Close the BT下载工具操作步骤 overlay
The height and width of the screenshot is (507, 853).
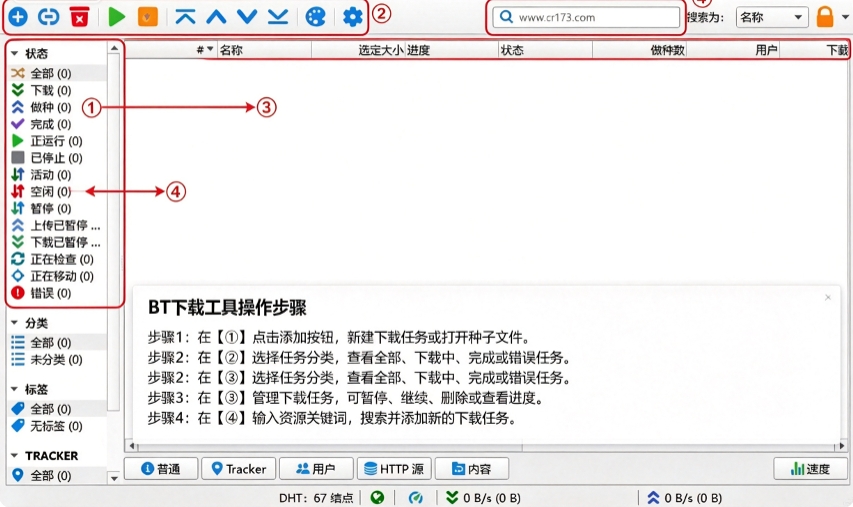[x=827, y=298]
